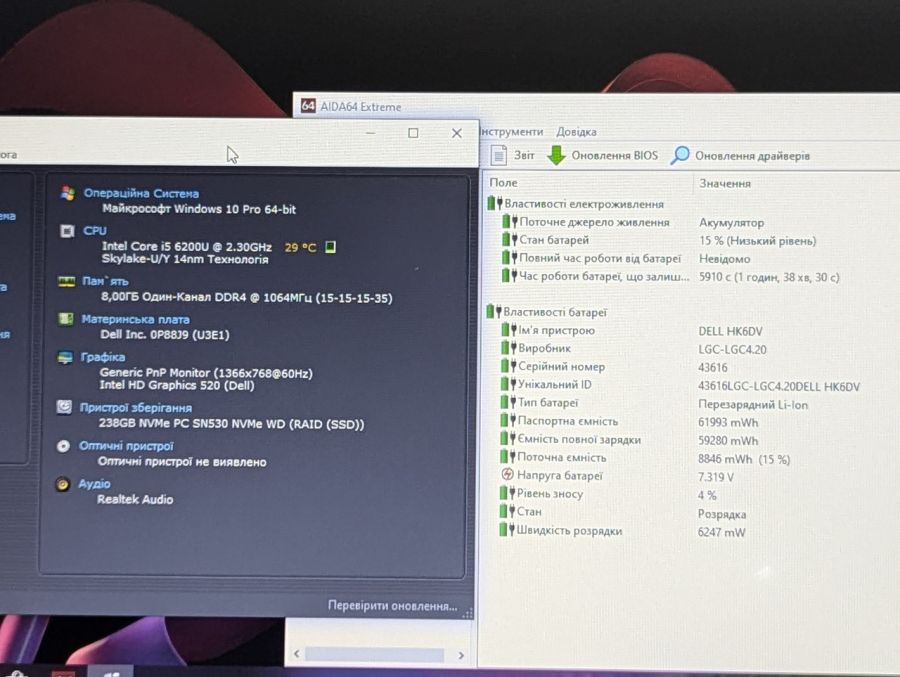
Task: Minimize the Speccy window
Action: coord(371,133)
